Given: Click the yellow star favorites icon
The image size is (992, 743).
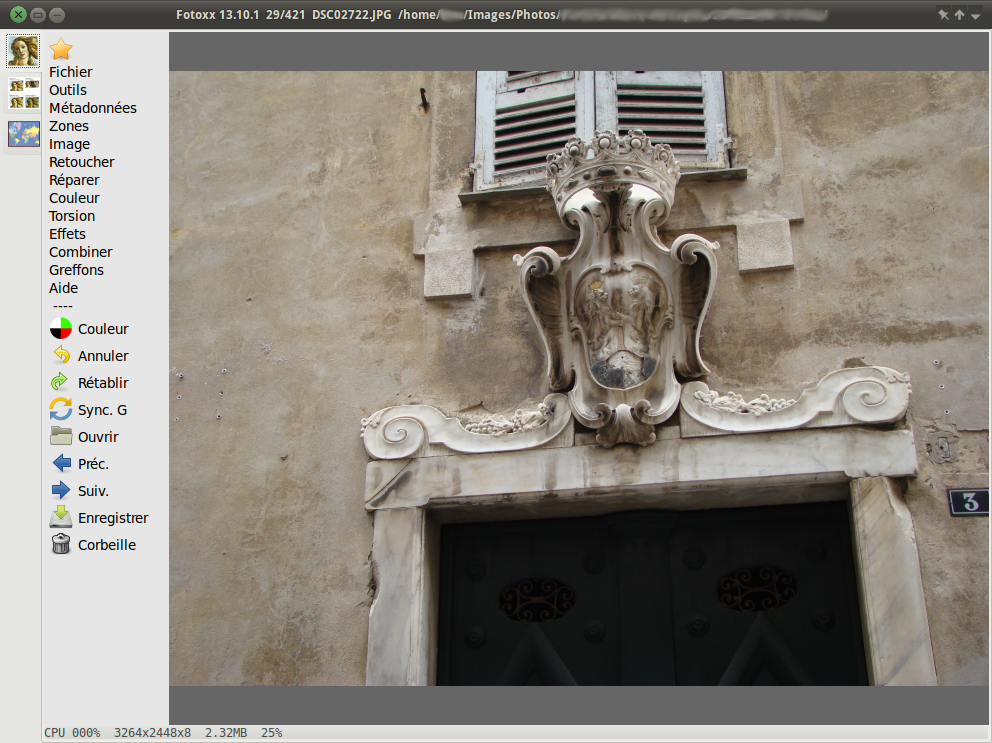Looking at the screenshot, I should click(61, 49).
